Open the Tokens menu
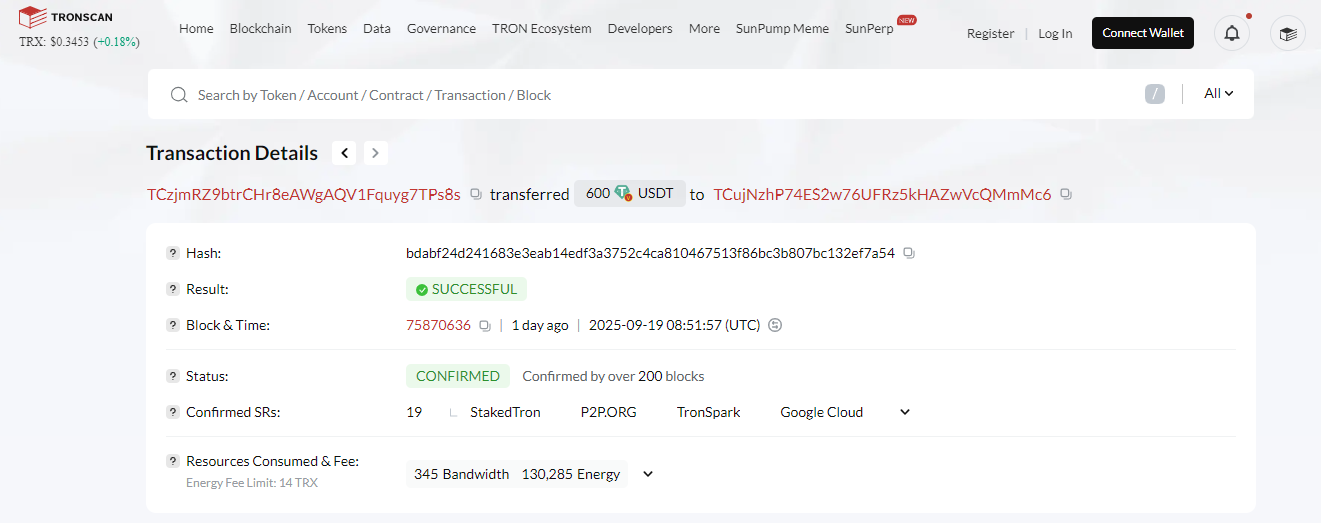 327,28
